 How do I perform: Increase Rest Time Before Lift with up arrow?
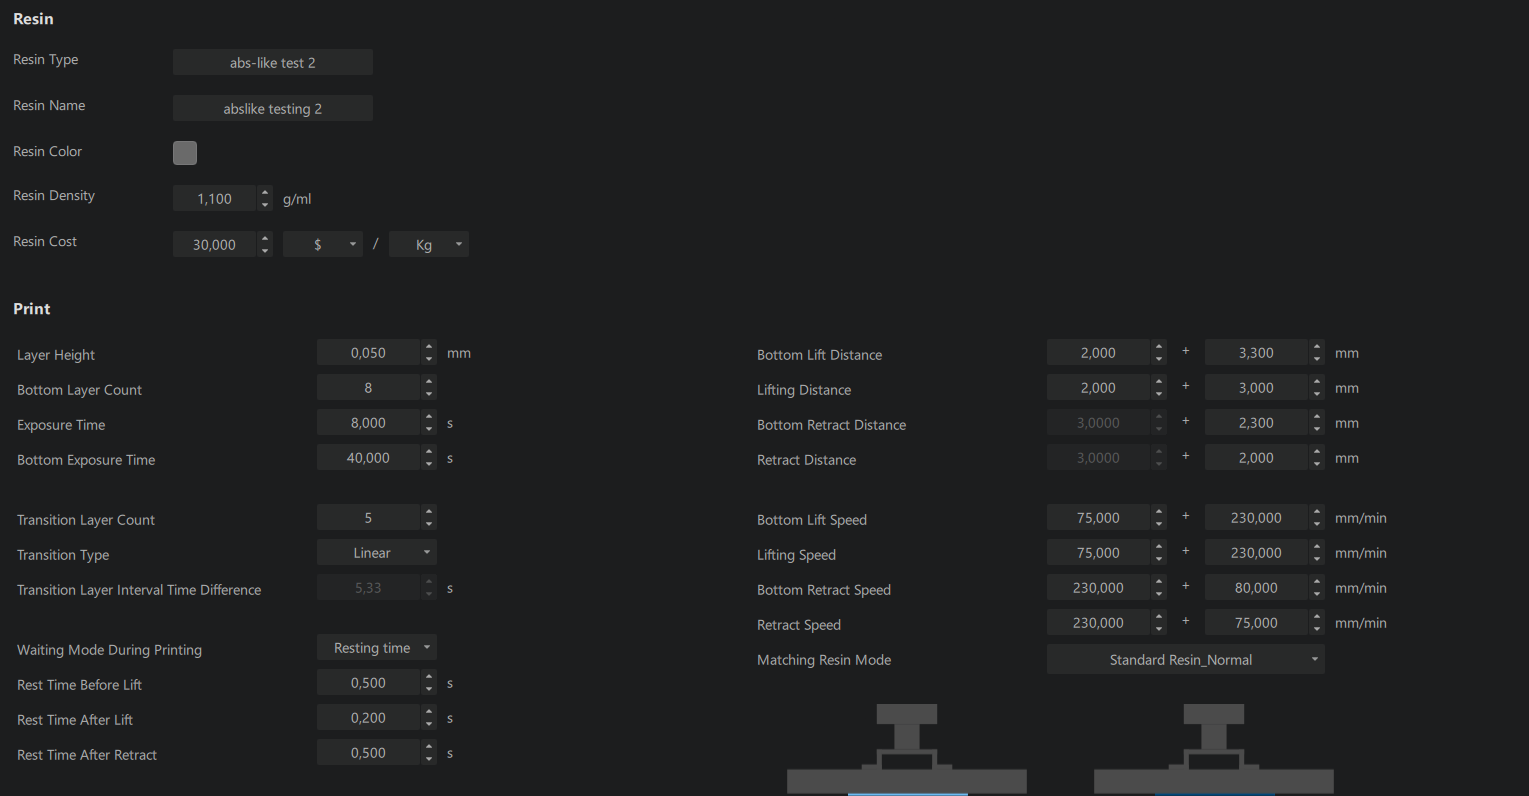point(429,676)
